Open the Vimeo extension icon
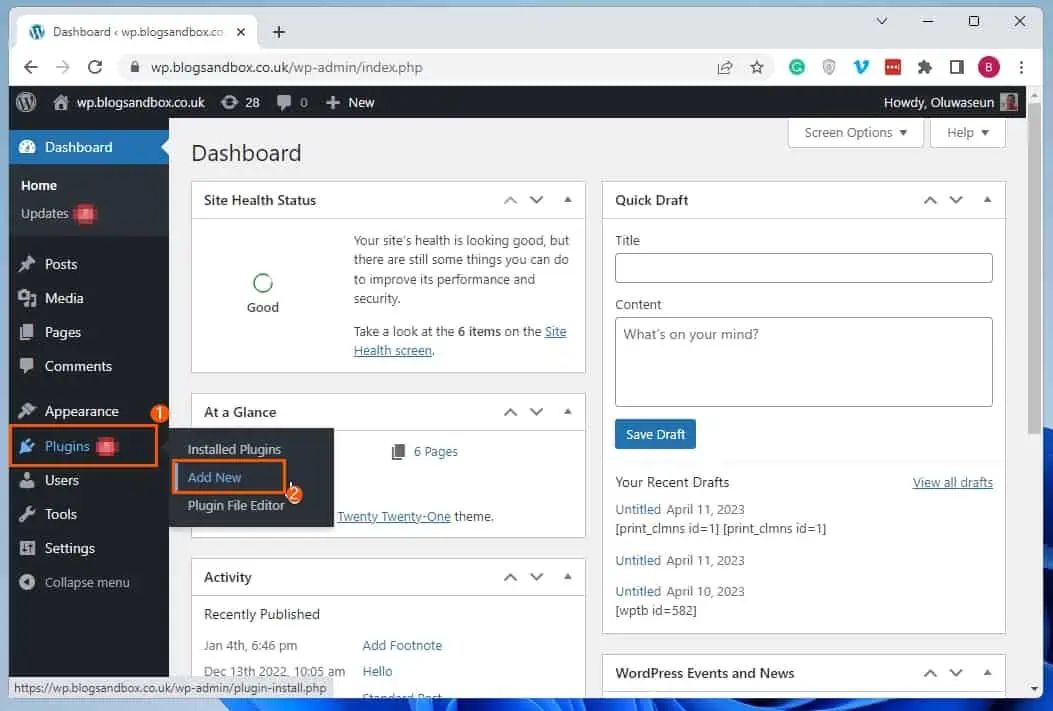 (861, 67)
